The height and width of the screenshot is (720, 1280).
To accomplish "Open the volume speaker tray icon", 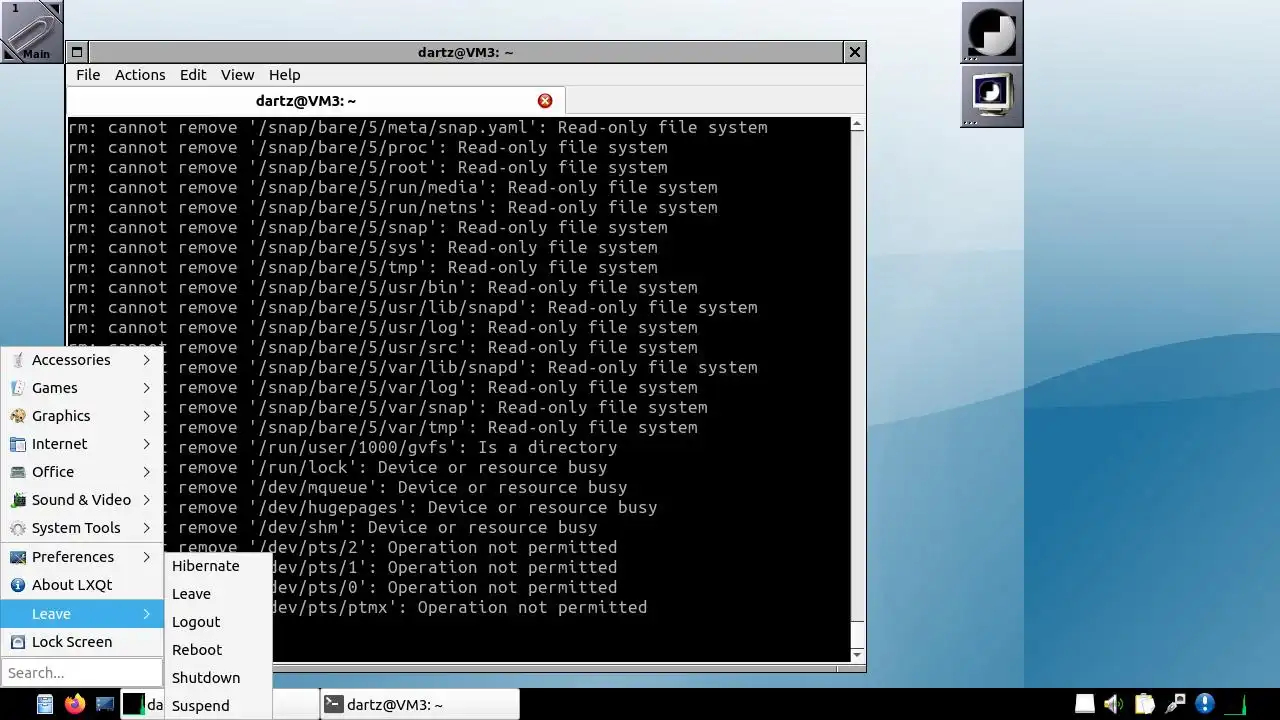I will [1114, 705].
